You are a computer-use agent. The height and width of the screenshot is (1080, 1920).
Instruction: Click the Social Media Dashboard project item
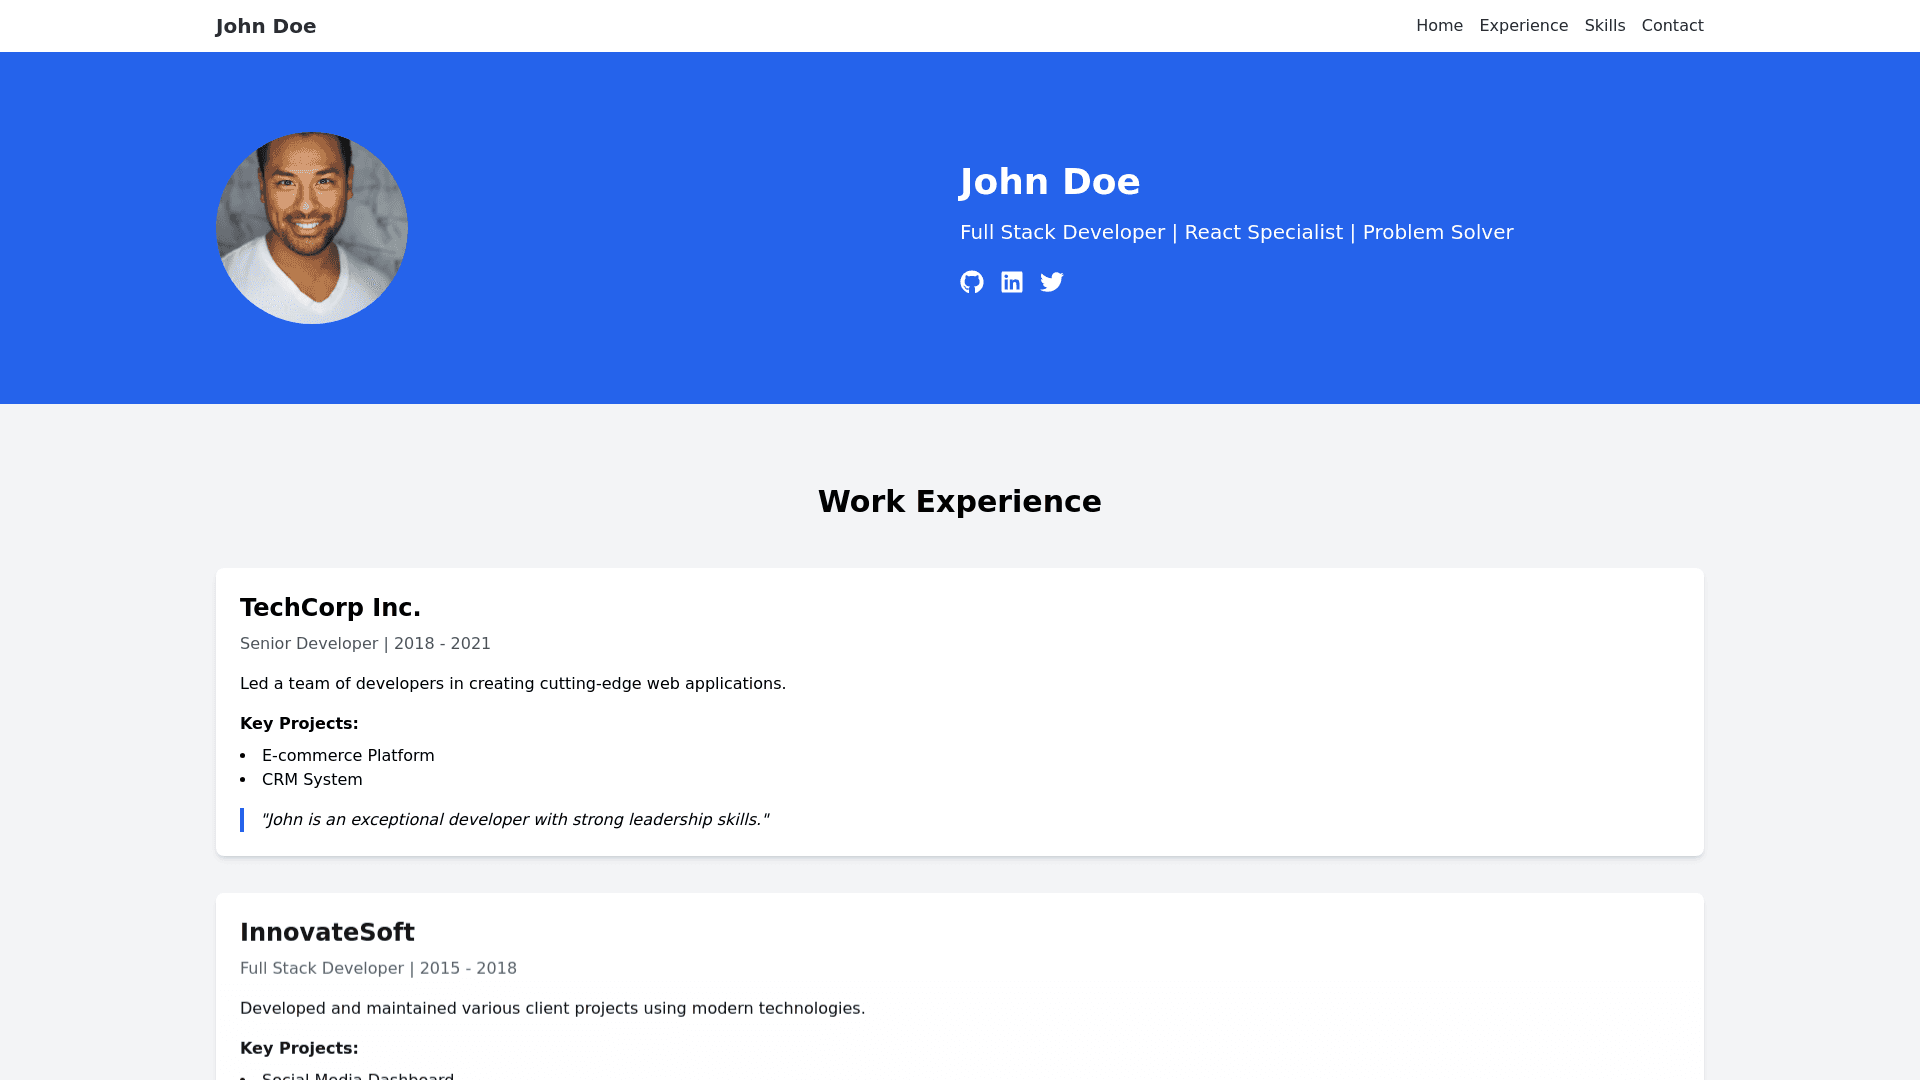coord(357,1076)
